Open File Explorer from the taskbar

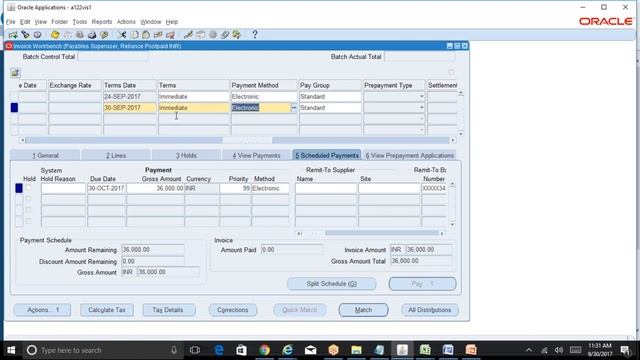coord(356,350)
